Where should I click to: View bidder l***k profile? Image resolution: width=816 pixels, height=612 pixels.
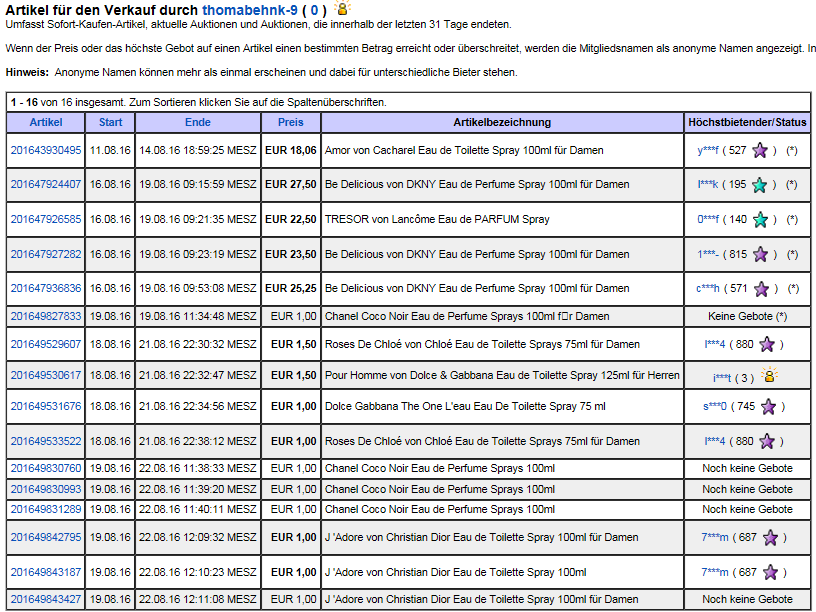click(x=708, y=184)
